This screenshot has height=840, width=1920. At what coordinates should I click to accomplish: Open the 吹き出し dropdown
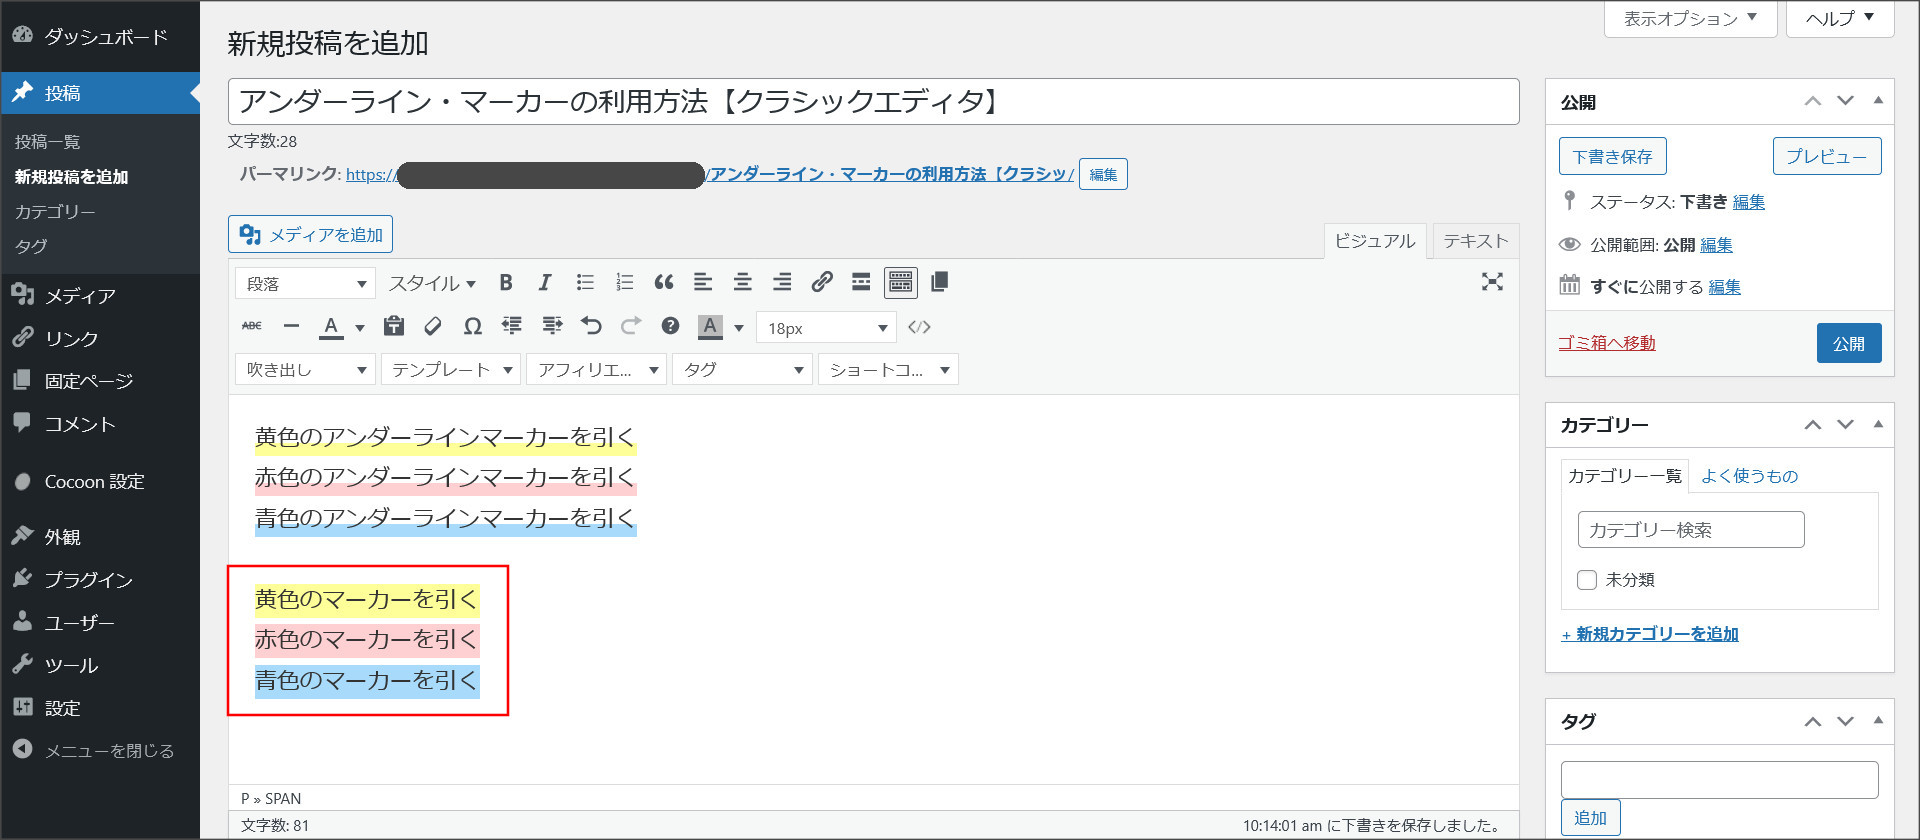[305, 370]
